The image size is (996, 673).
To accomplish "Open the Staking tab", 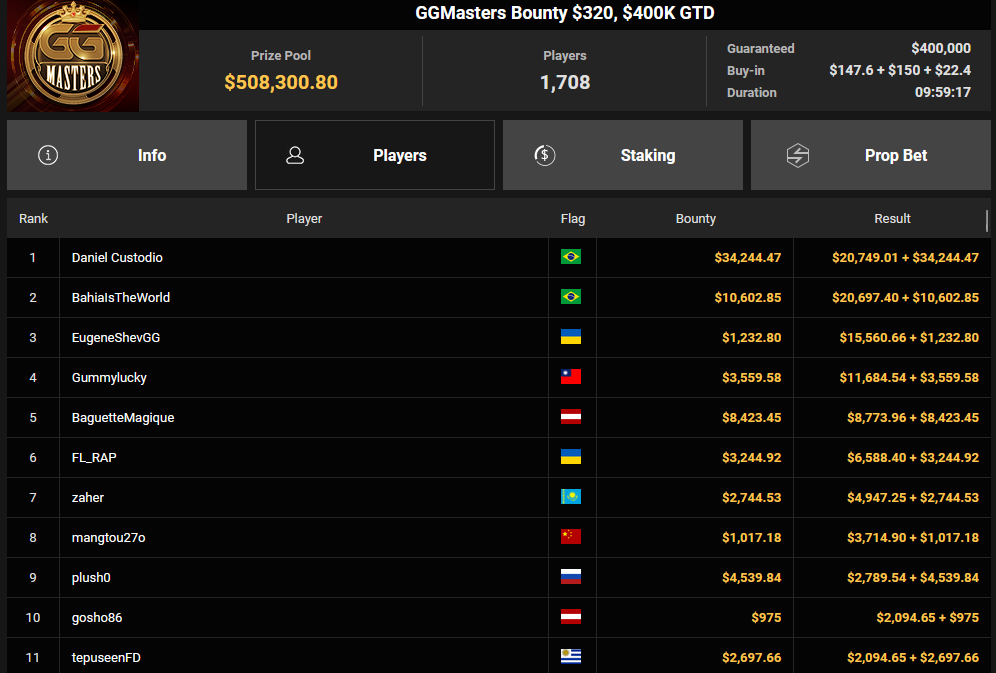I will [622, 155].
